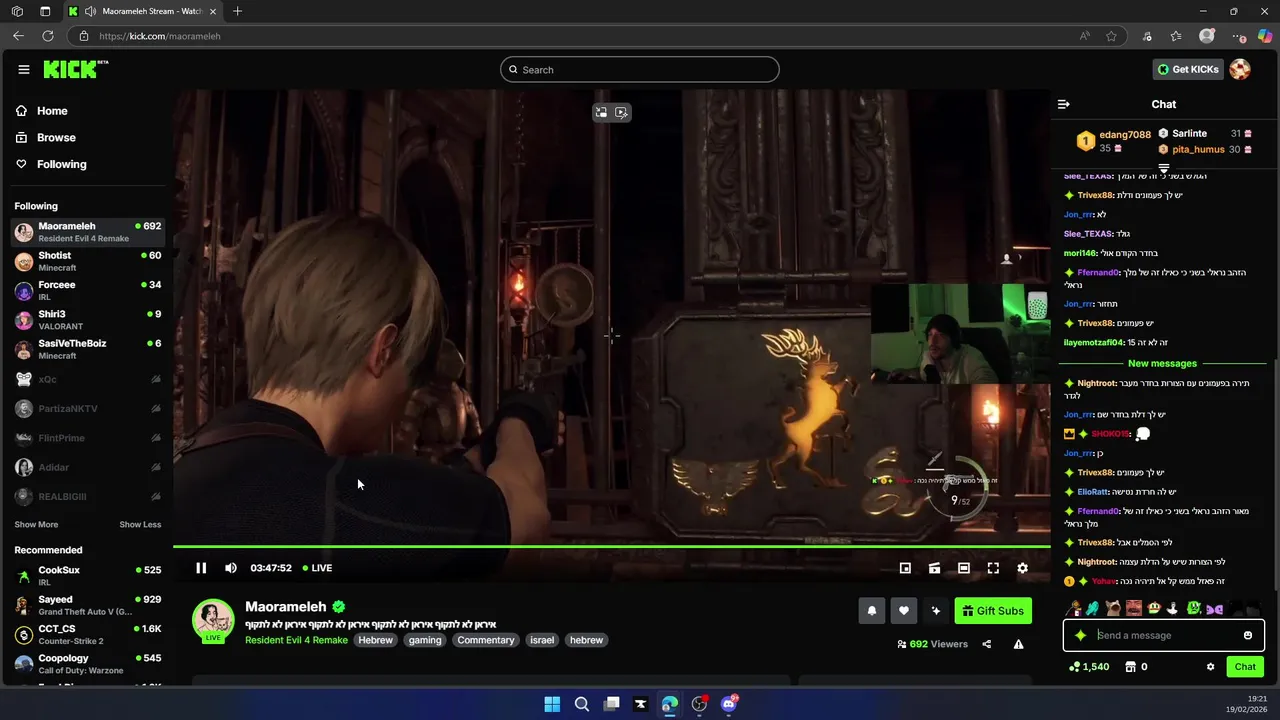Image resolution: width=1280 pixels, height=720 pixels.
Task: Open recommended Copology channel
Action: click(x=88, y=664)
